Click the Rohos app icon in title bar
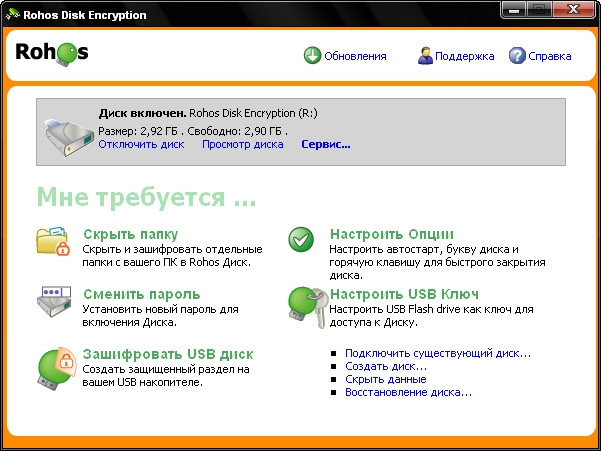This screenshot has width=601, height=451. coord(13,15)
